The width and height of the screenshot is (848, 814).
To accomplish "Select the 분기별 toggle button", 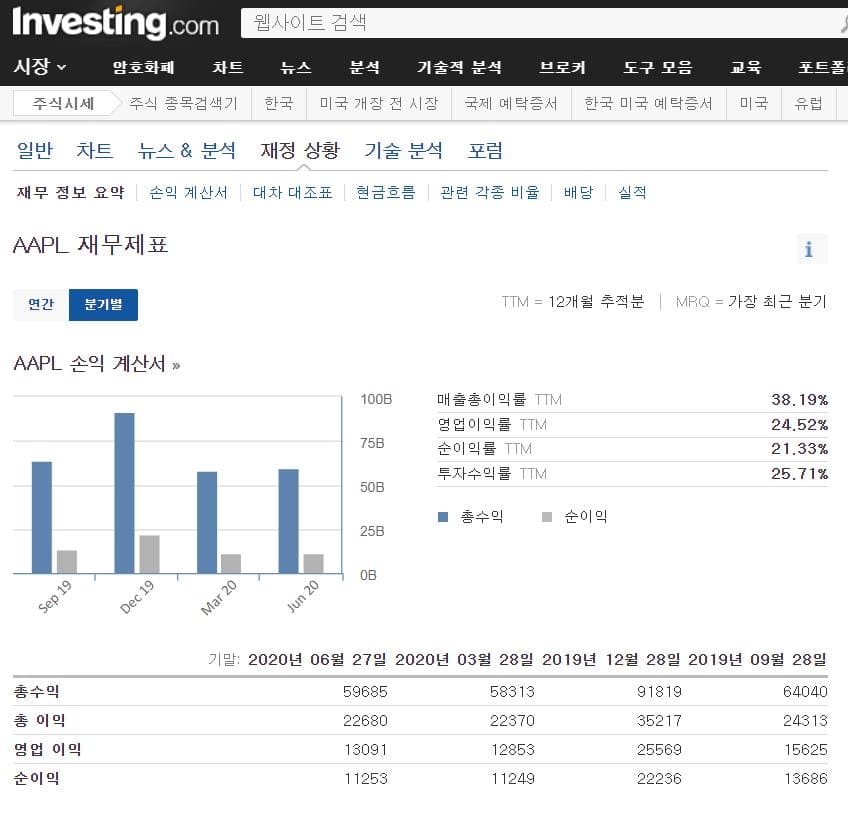I will coord(103,305).
